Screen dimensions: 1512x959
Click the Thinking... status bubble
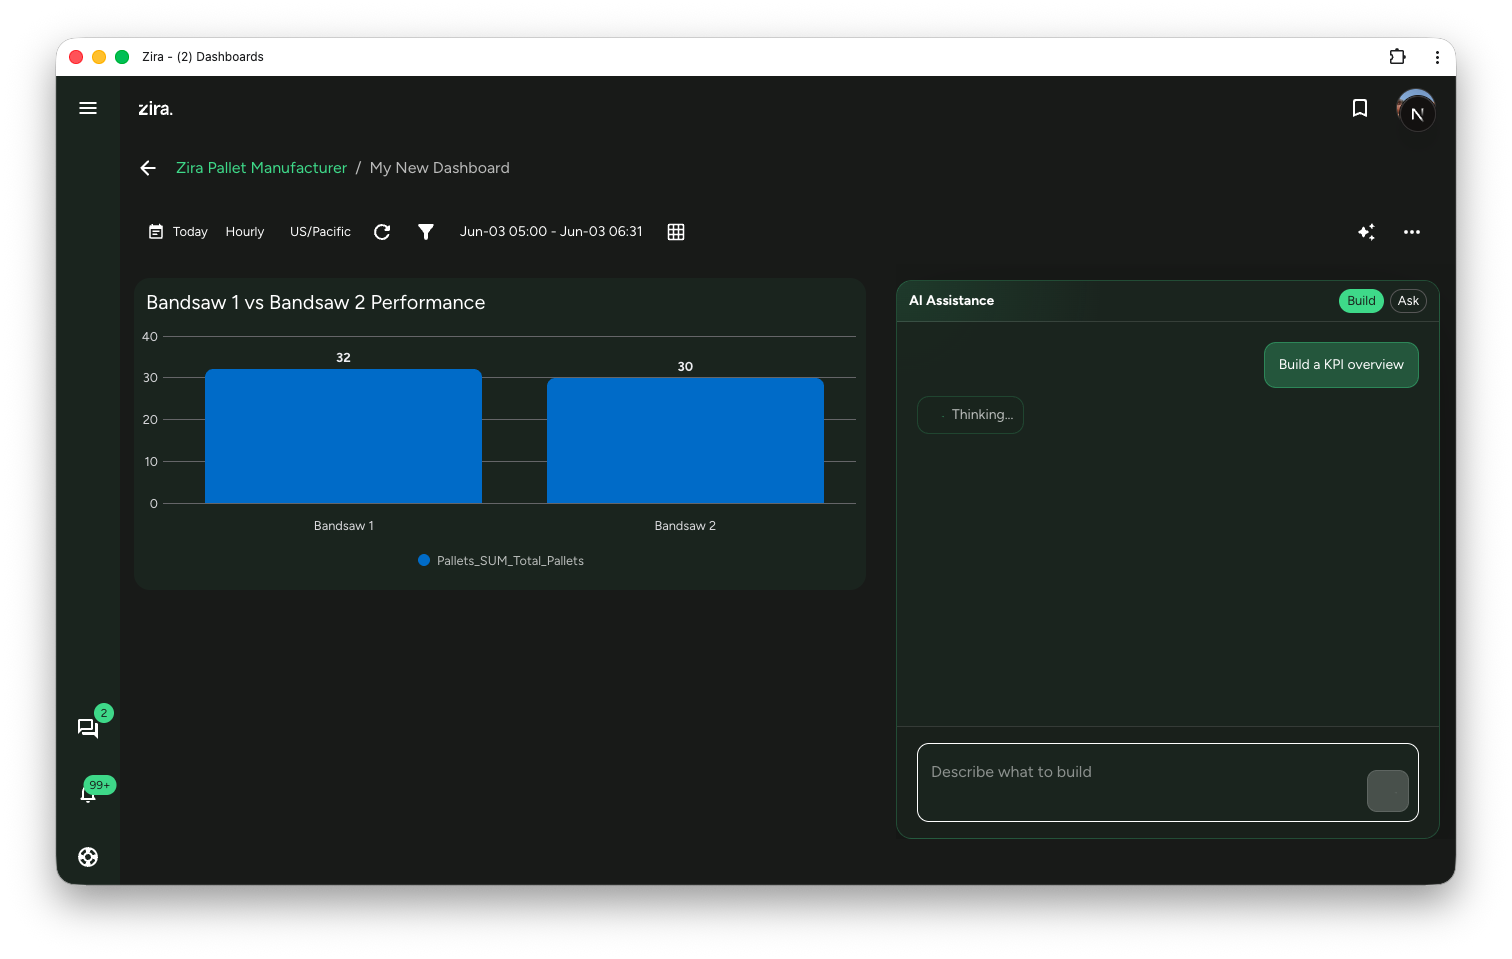(x=970, y=415)
